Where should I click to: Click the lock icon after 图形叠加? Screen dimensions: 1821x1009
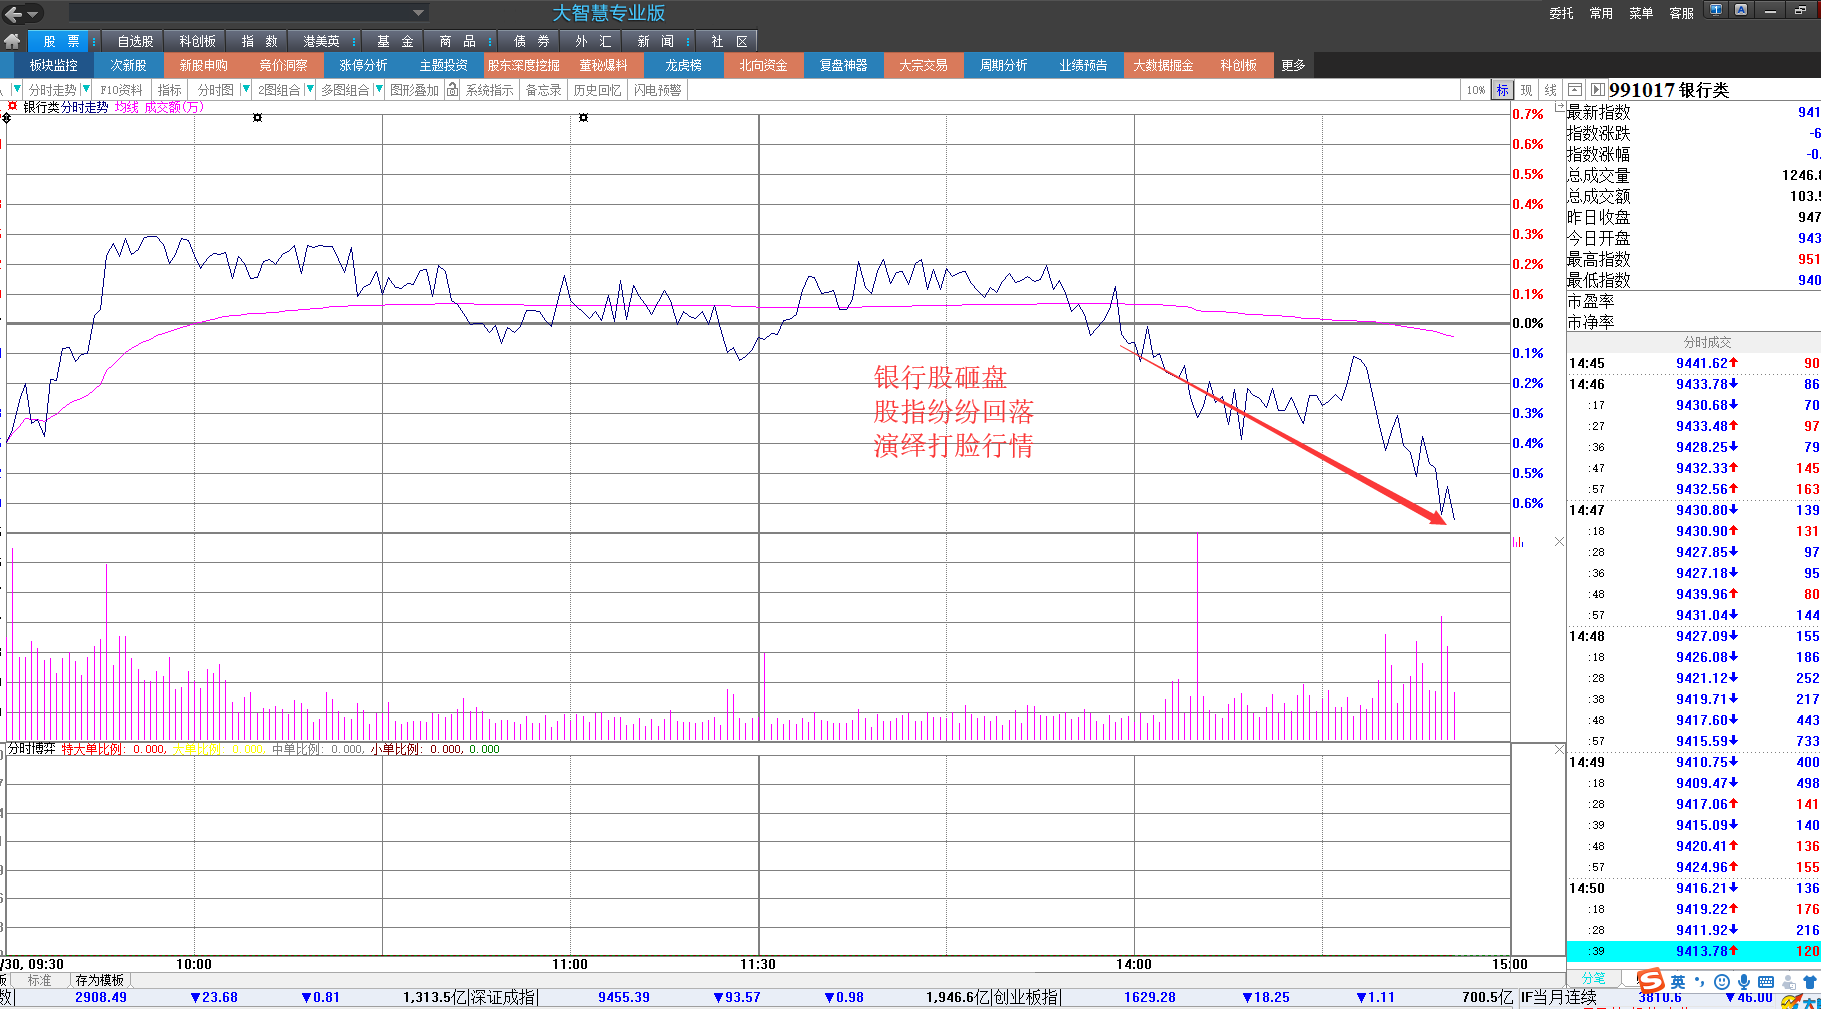(452, 90)
